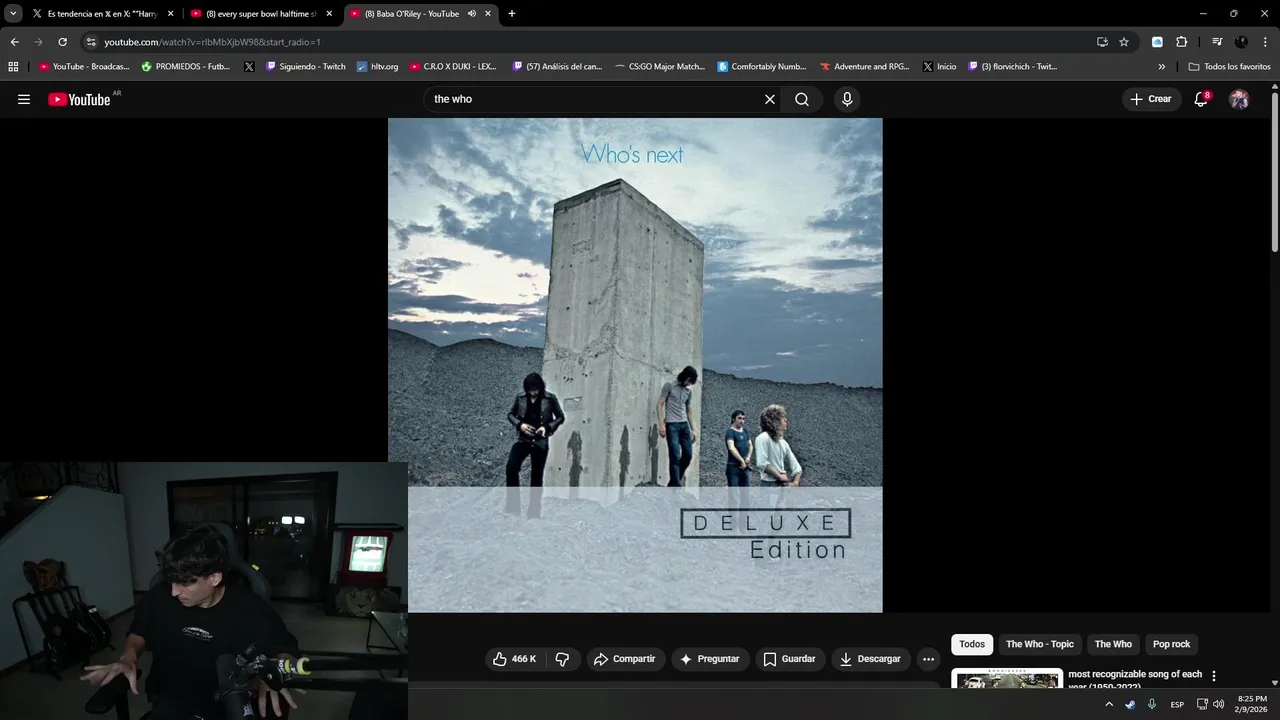Close the X trending tab
Screen dimensions: 1280x720
[170, 14]
